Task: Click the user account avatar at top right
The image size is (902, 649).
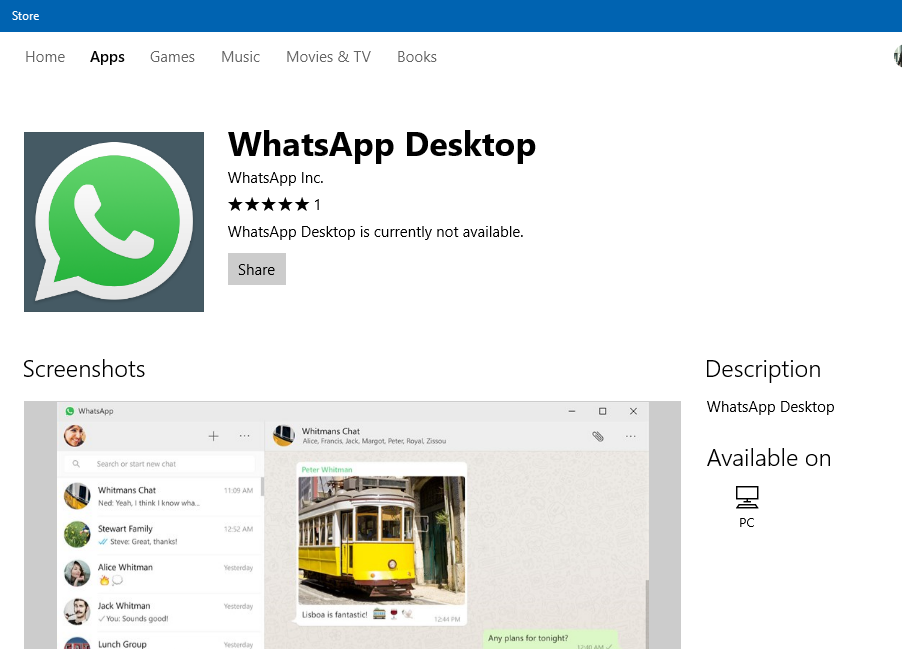Action: point(897,56)
